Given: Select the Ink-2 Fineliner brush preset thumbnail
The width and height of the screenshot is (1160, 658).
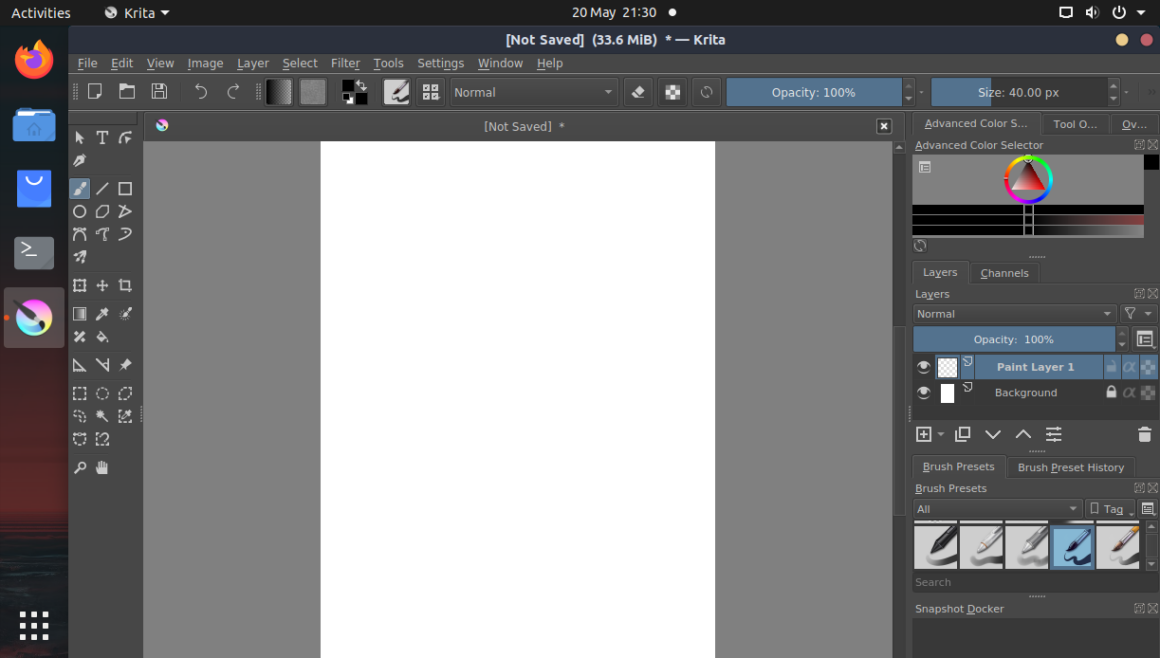Looking at the screenshot, I should [1072, 545].
